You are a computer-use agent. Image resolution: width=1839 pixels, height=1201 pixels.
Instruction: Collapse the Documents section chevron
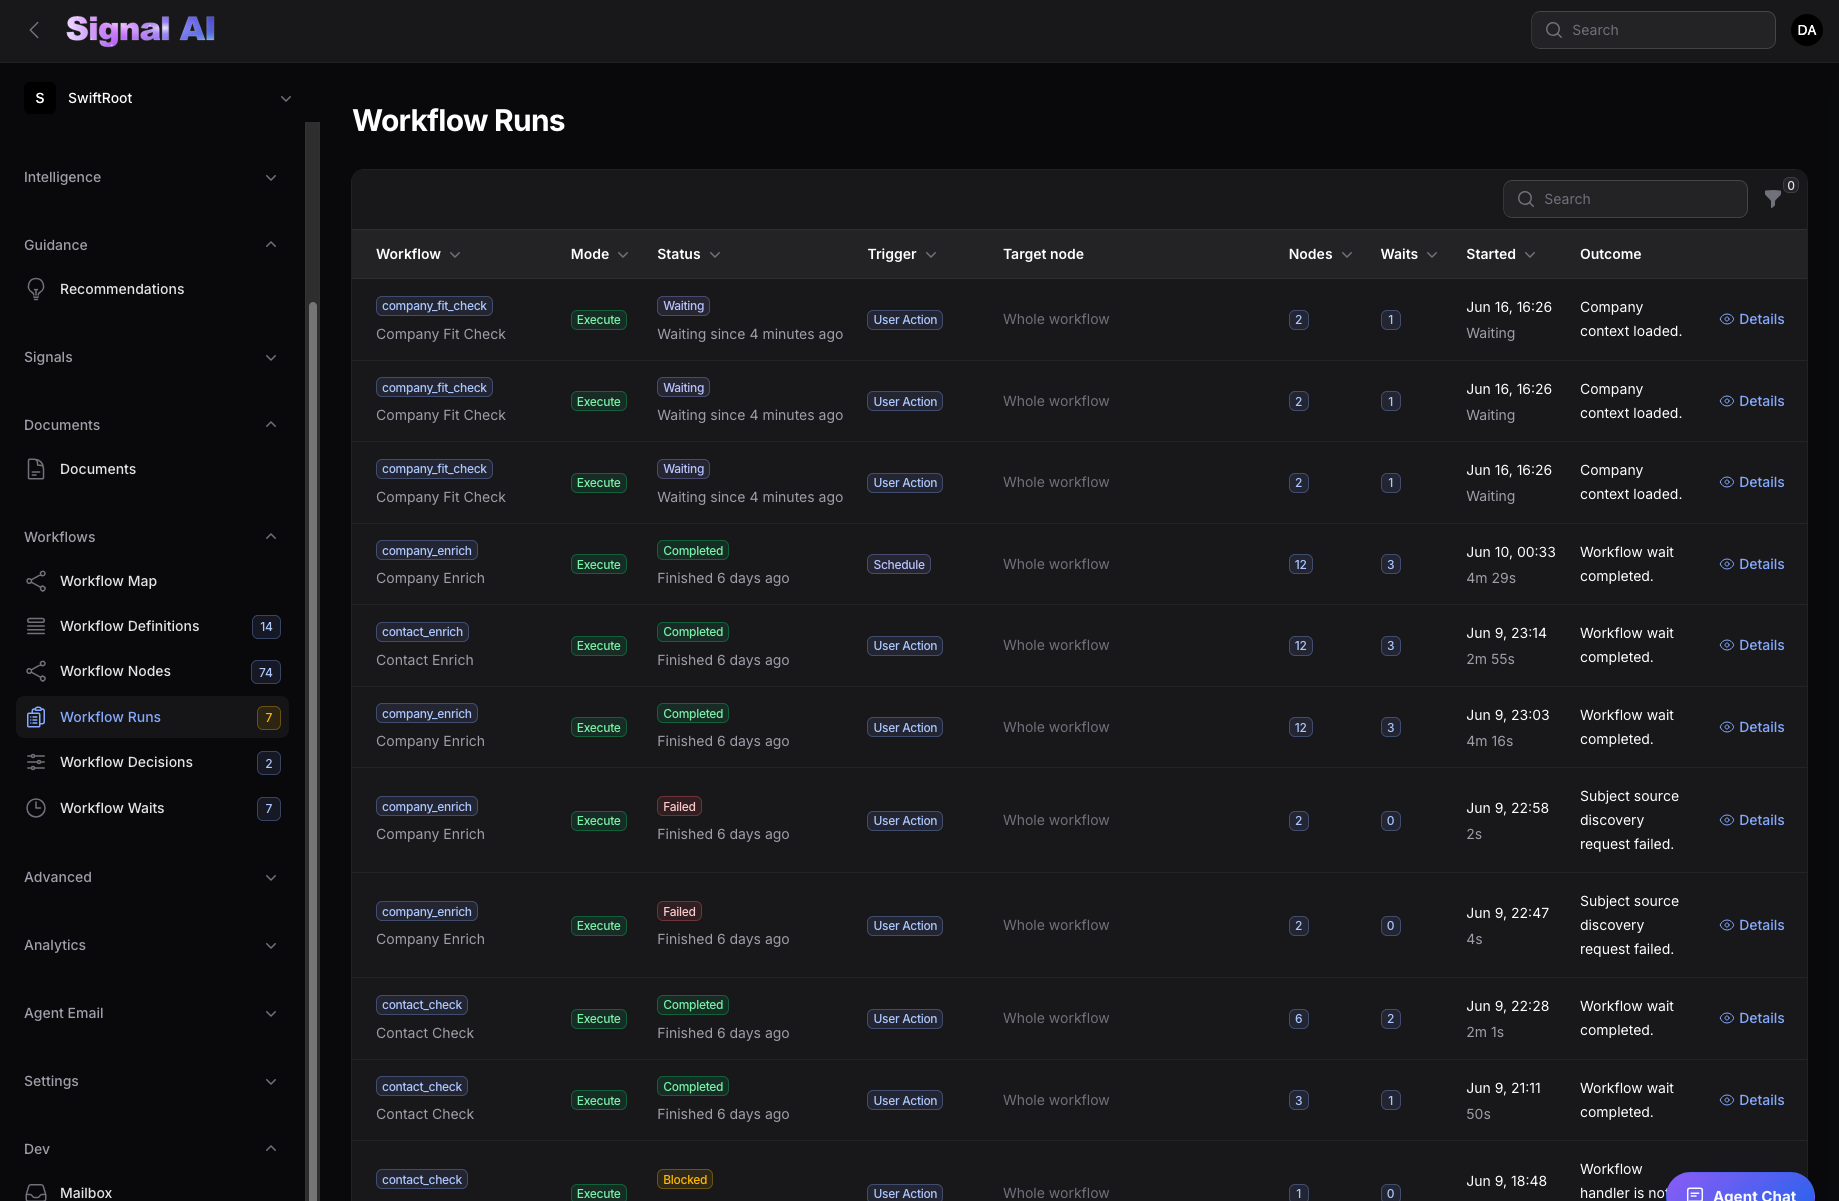tap(271, 425)
